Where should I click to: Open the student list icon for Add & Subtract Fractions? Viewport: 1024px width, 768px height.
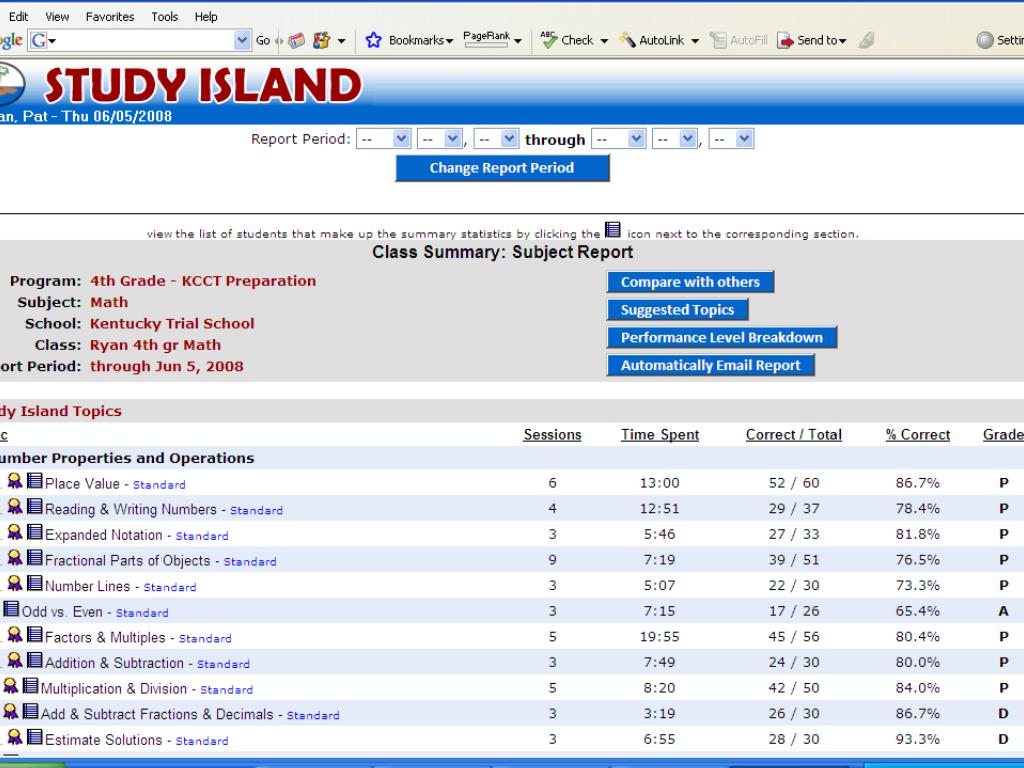point(31,712)
